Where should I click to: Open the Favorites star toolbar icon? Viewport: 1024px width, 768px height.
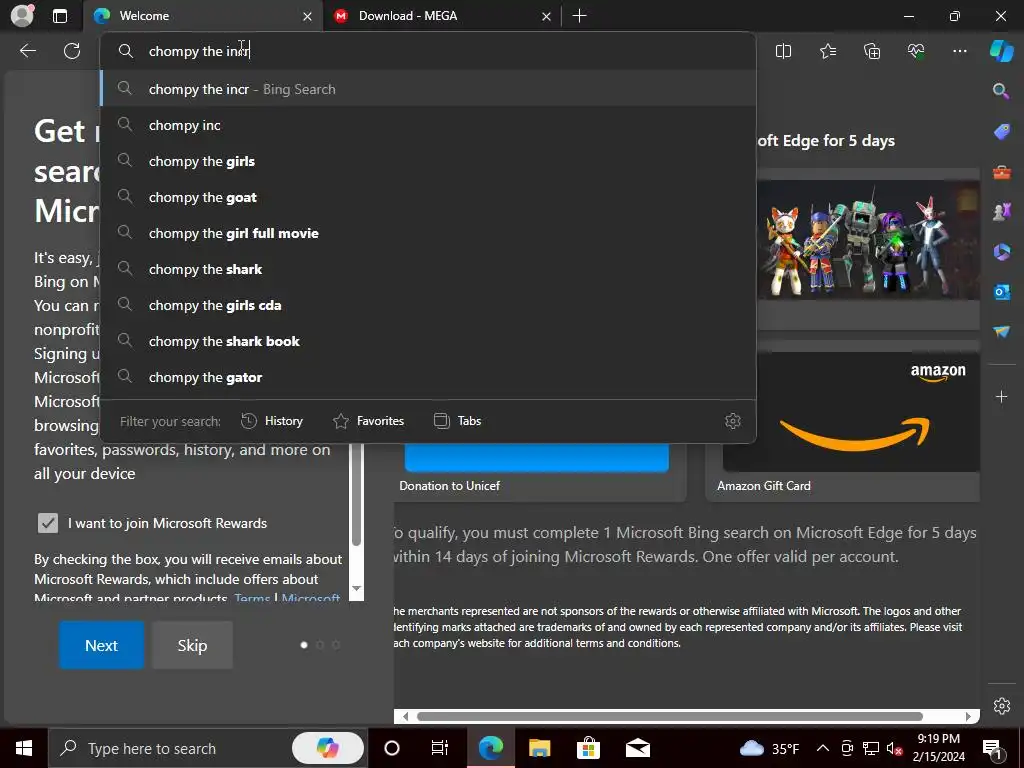click(x=827, y=51)
